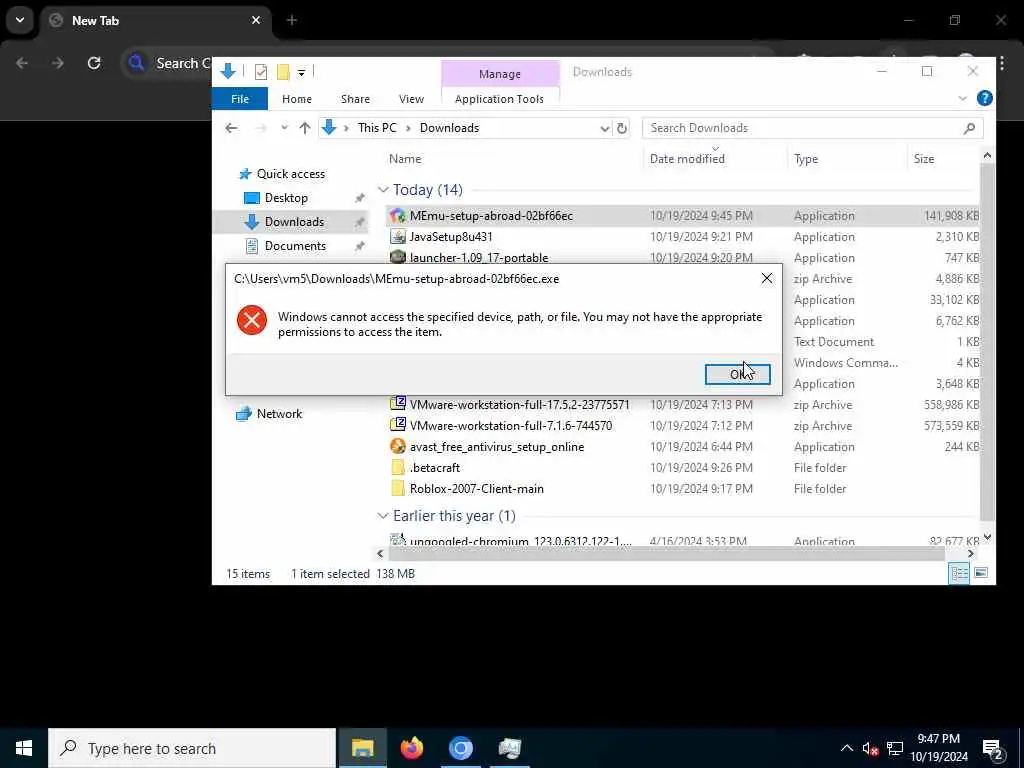This screenshot has width=1024, height=768.
Task: Expand the ribbon with chevron
Action: (x=962, y=99)
